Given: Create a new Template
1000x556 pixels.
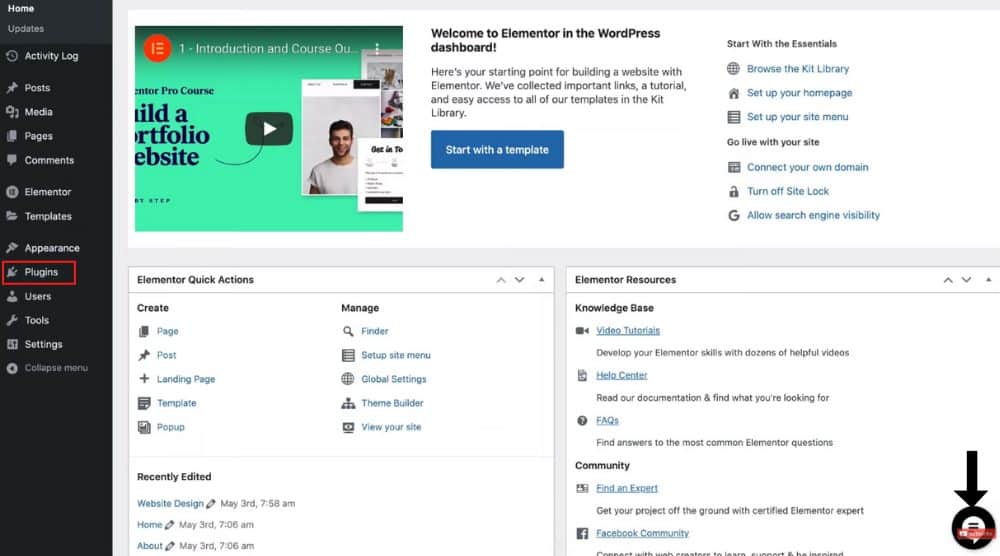Looking at the screenshot, I should [x=177, y=404].
